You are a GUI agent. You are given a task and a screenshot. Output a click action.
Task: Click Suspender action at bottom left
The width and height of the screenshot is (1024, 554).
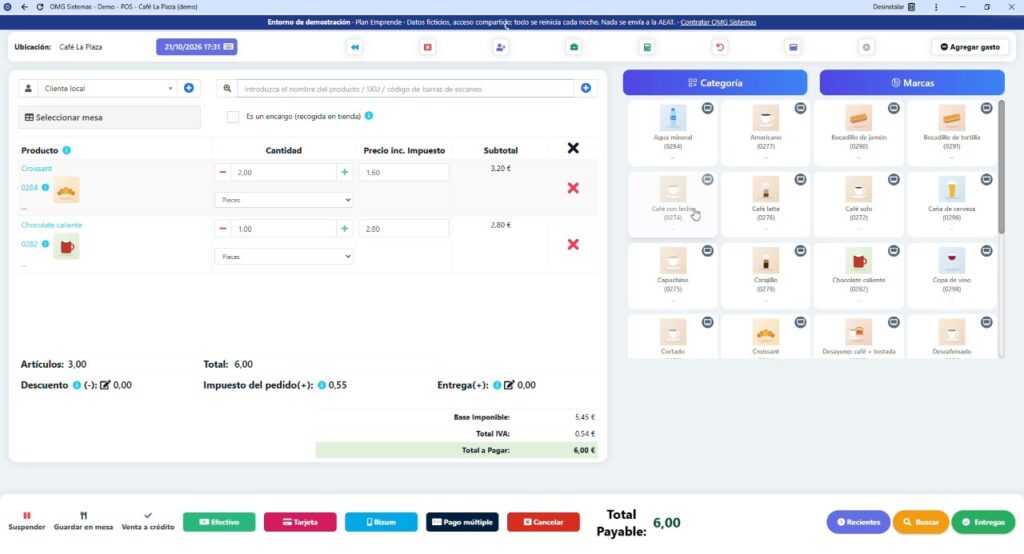pos(27,521)
